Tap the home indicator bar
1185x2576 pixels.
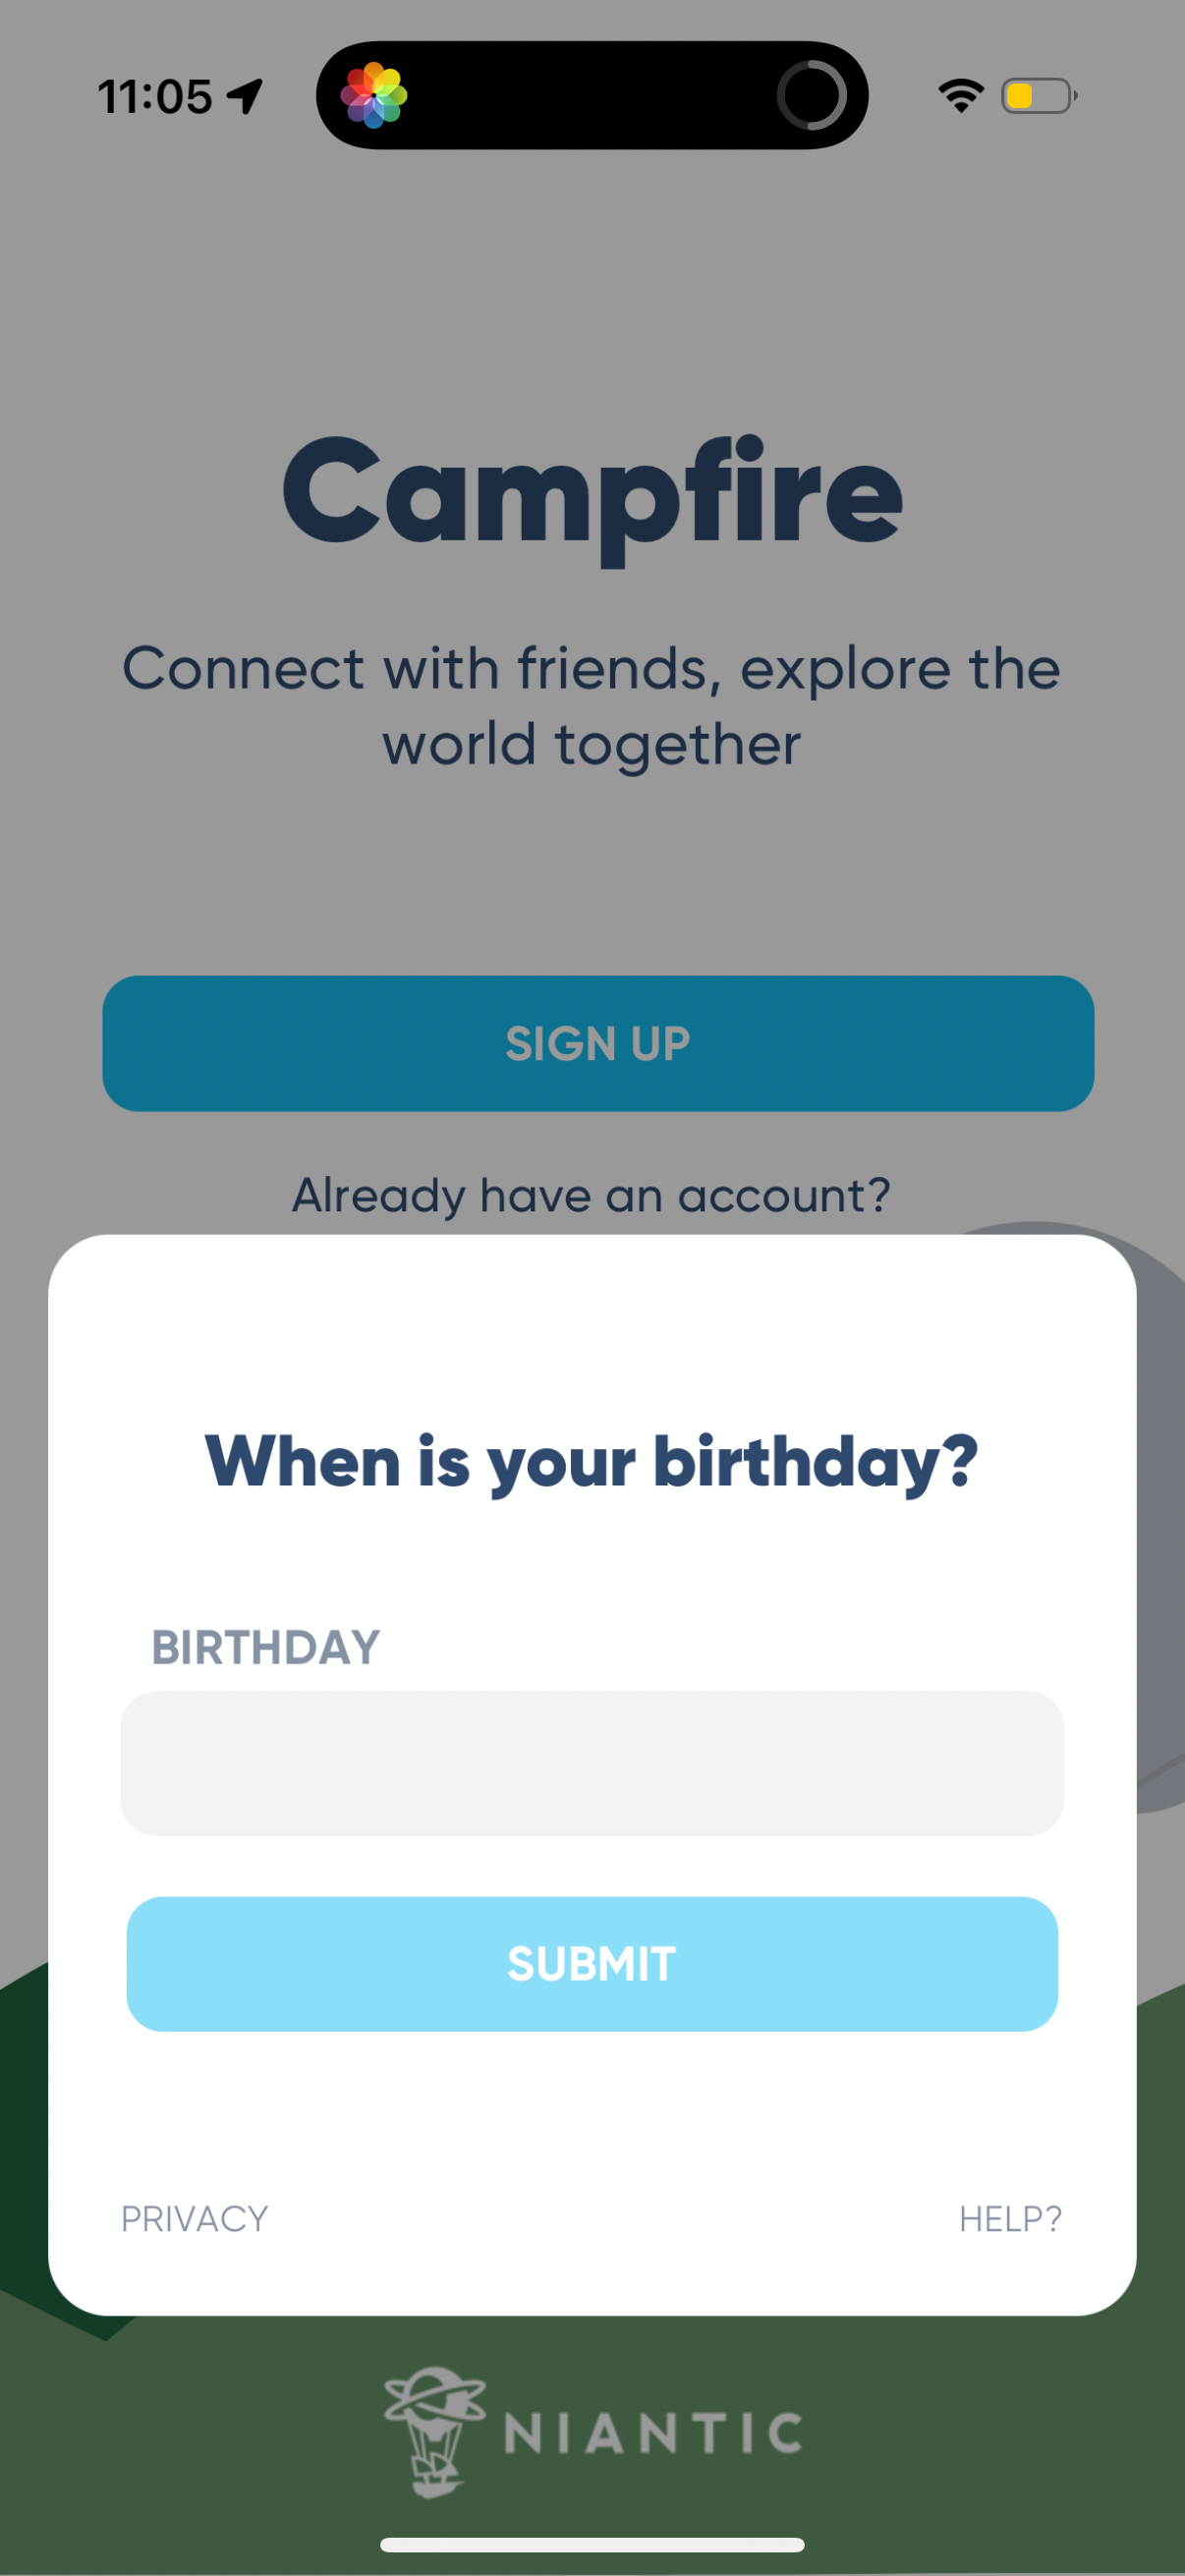coord(592,2544)
